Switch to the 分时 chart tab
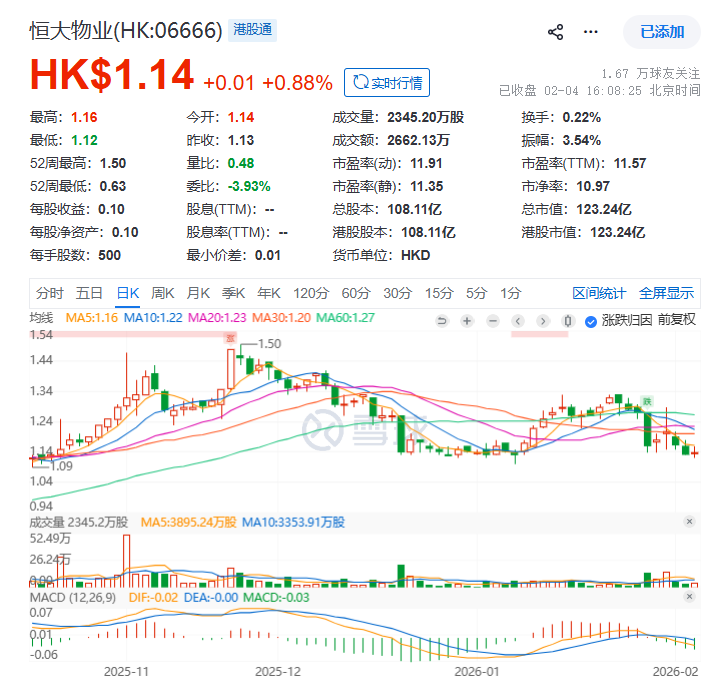The image size is (711, 678). click(x=49, y=293)
